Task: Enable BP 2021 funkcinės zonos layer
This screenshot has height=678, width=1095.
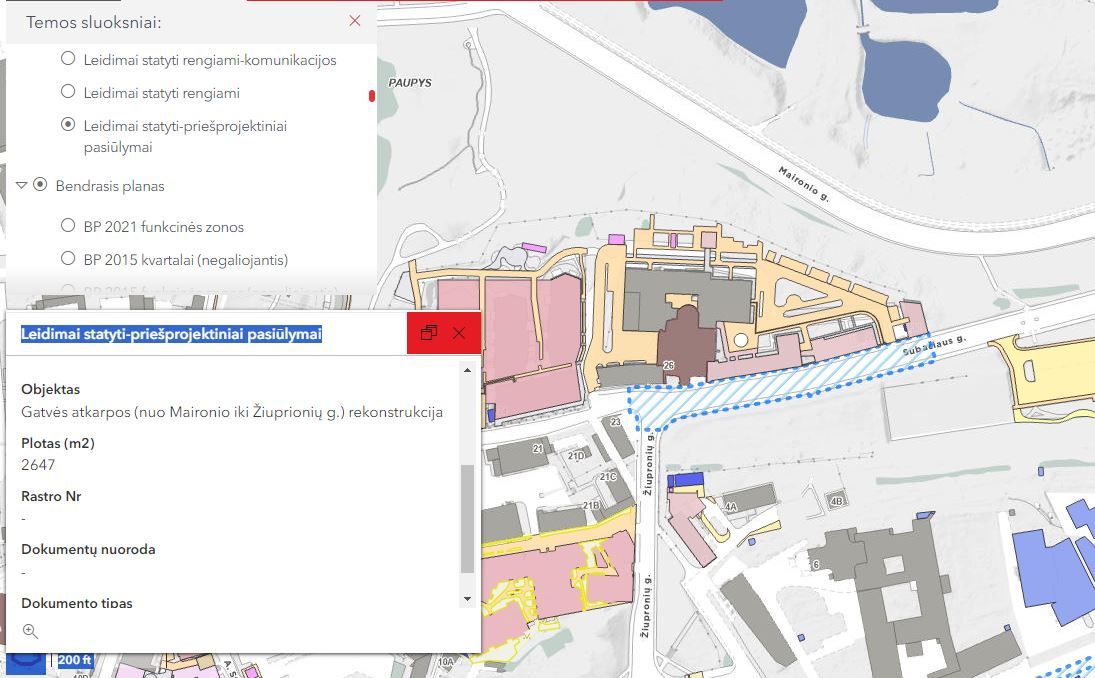Action: click(68, 226)
